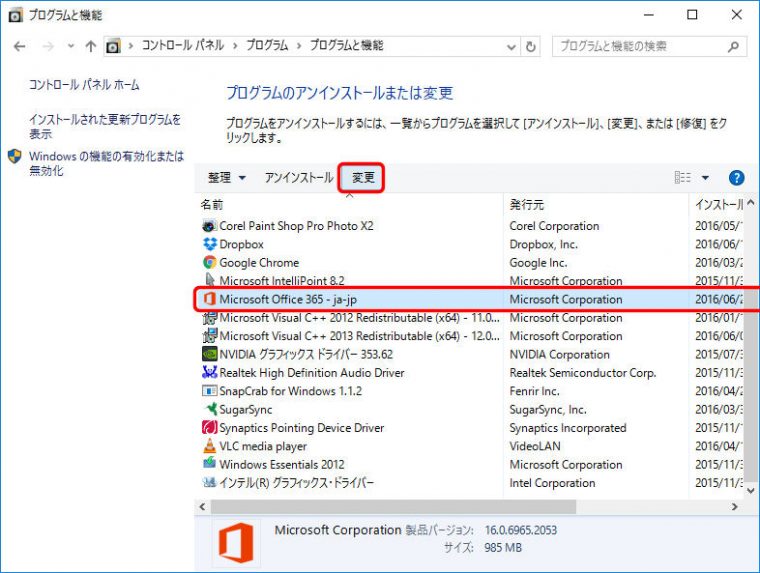The width and height of the screenshot is (760, 573).
Task: Click the Intel graphics driver icon
Action: click(x=209, y=482)
